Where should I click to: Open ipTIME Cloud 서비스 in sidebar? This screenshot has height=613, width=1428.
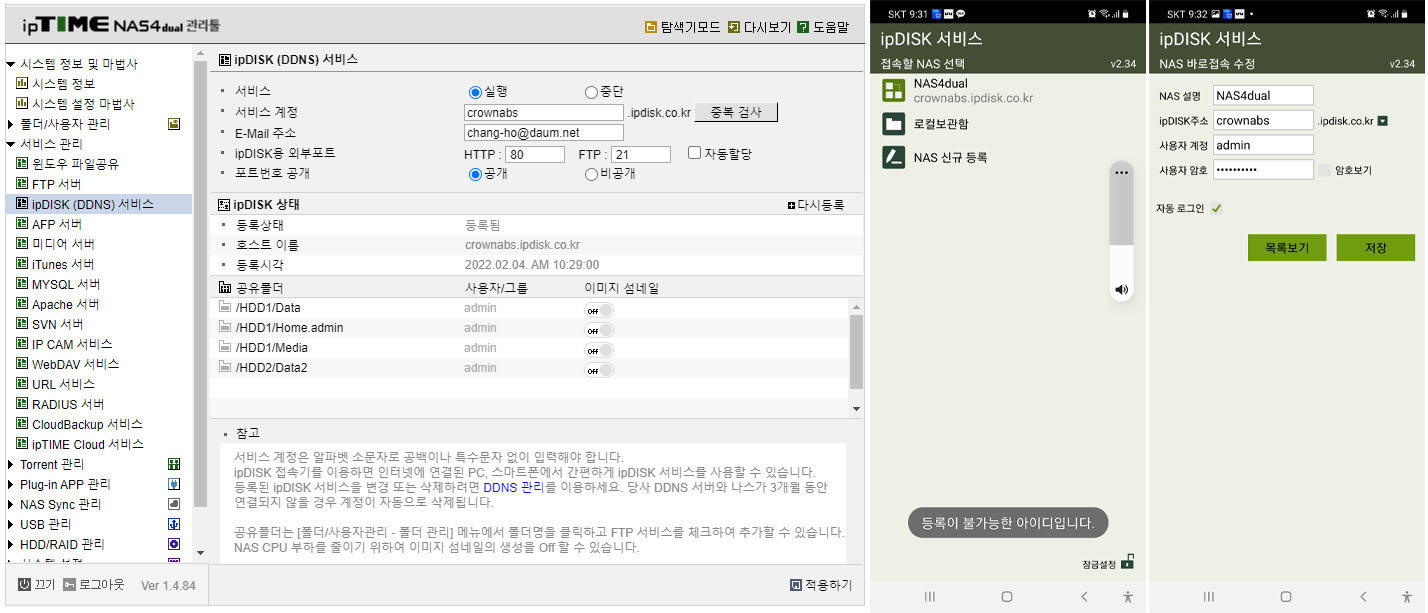(x=88, y=444)
